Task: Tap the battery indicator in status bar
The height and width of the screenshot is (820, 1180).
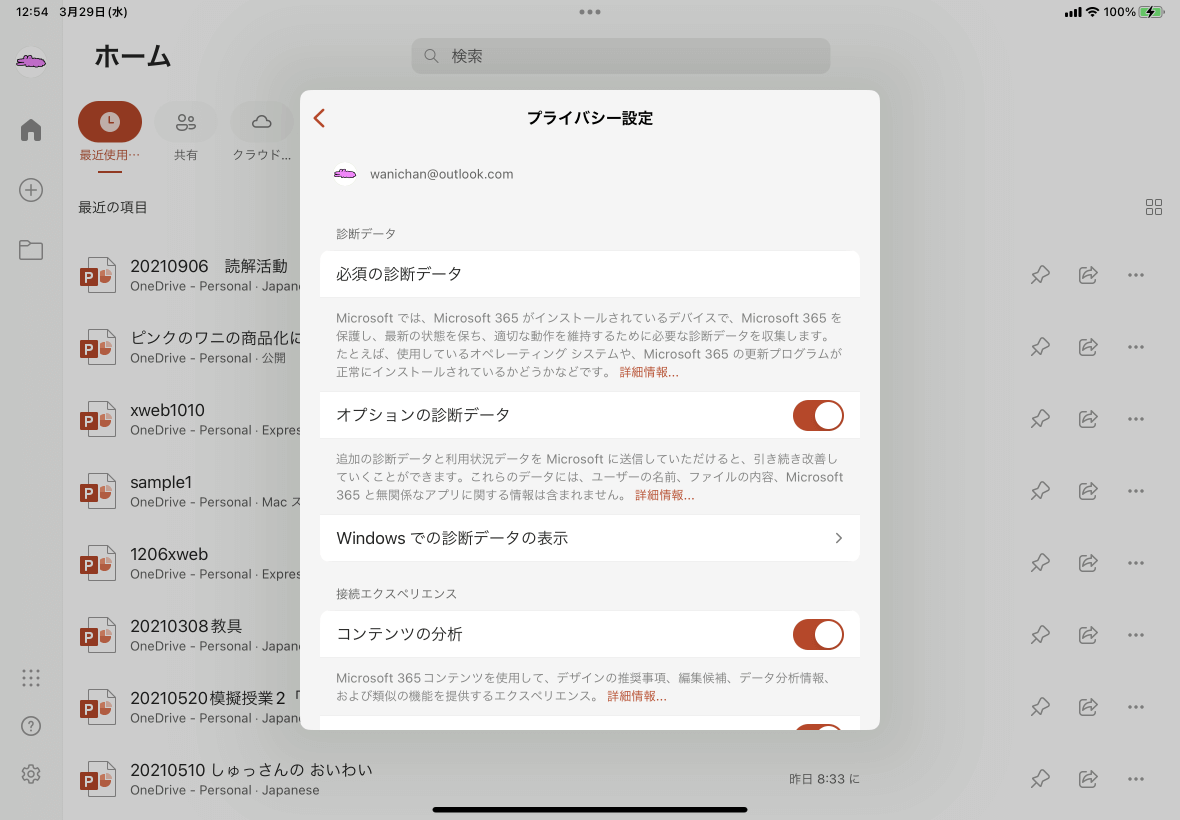Action: coord(1151,12)
